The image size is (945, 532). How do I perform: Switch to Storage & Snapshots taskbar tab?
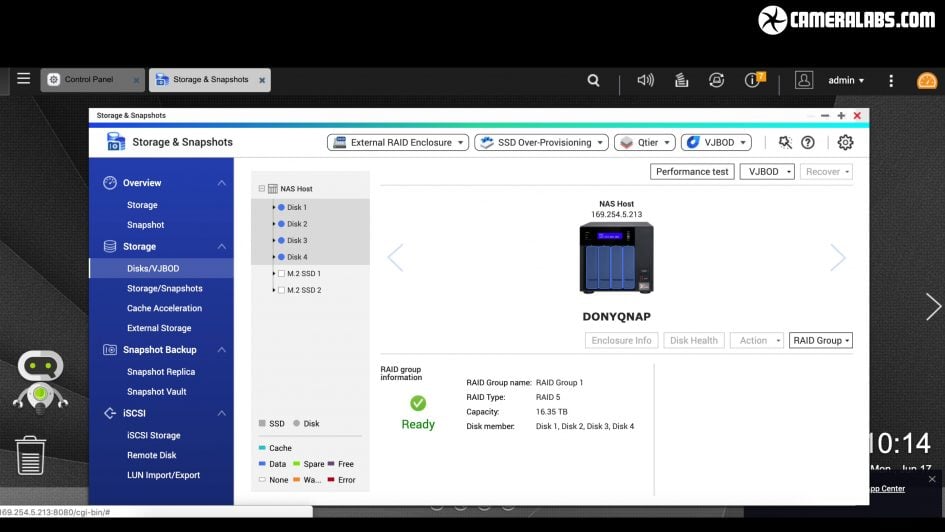(x=210, y=80)
